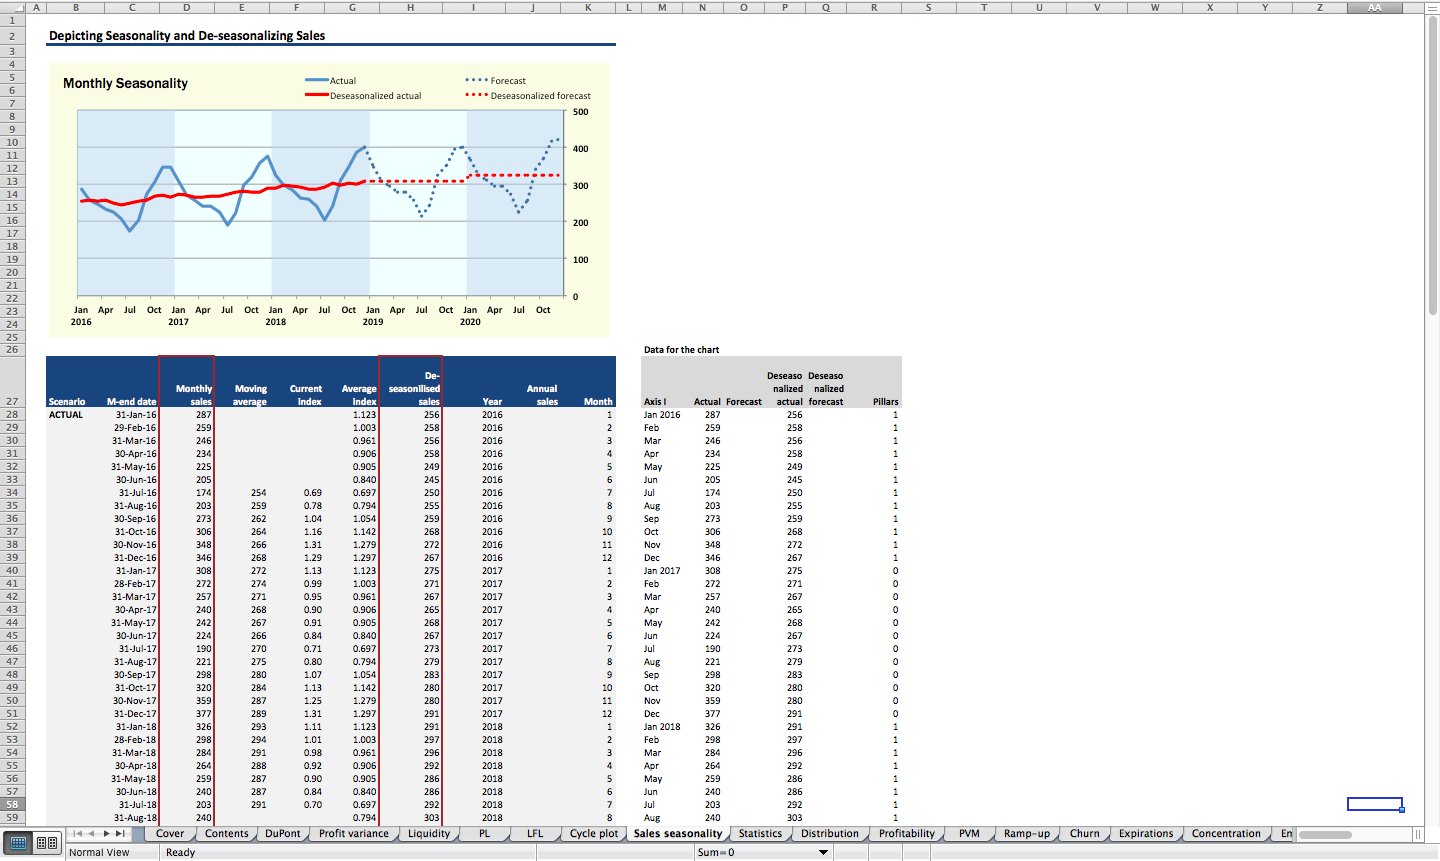This screenshot has width=1440, height=861.
Task: Select the '31-Dec-17' date cell
Action: [x=131, y=713]
